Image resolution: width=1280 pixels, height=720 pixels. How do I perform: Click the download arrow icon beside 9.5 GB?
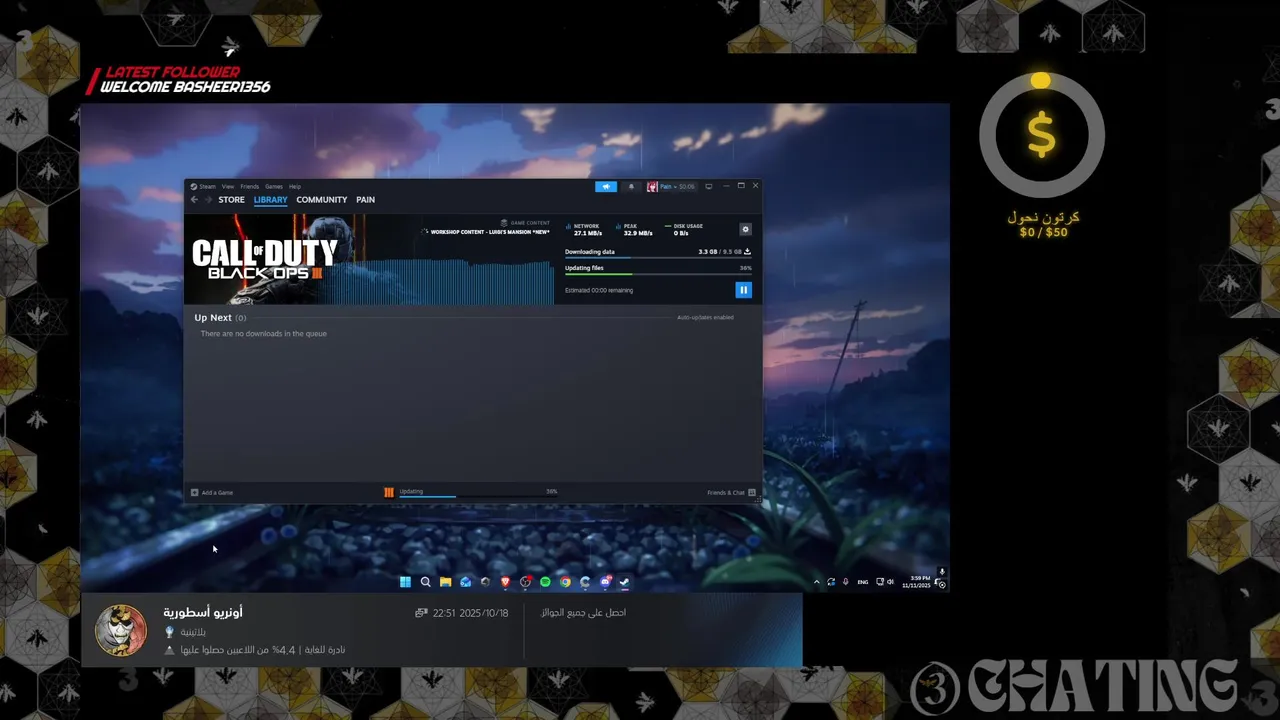coord(747,252)
